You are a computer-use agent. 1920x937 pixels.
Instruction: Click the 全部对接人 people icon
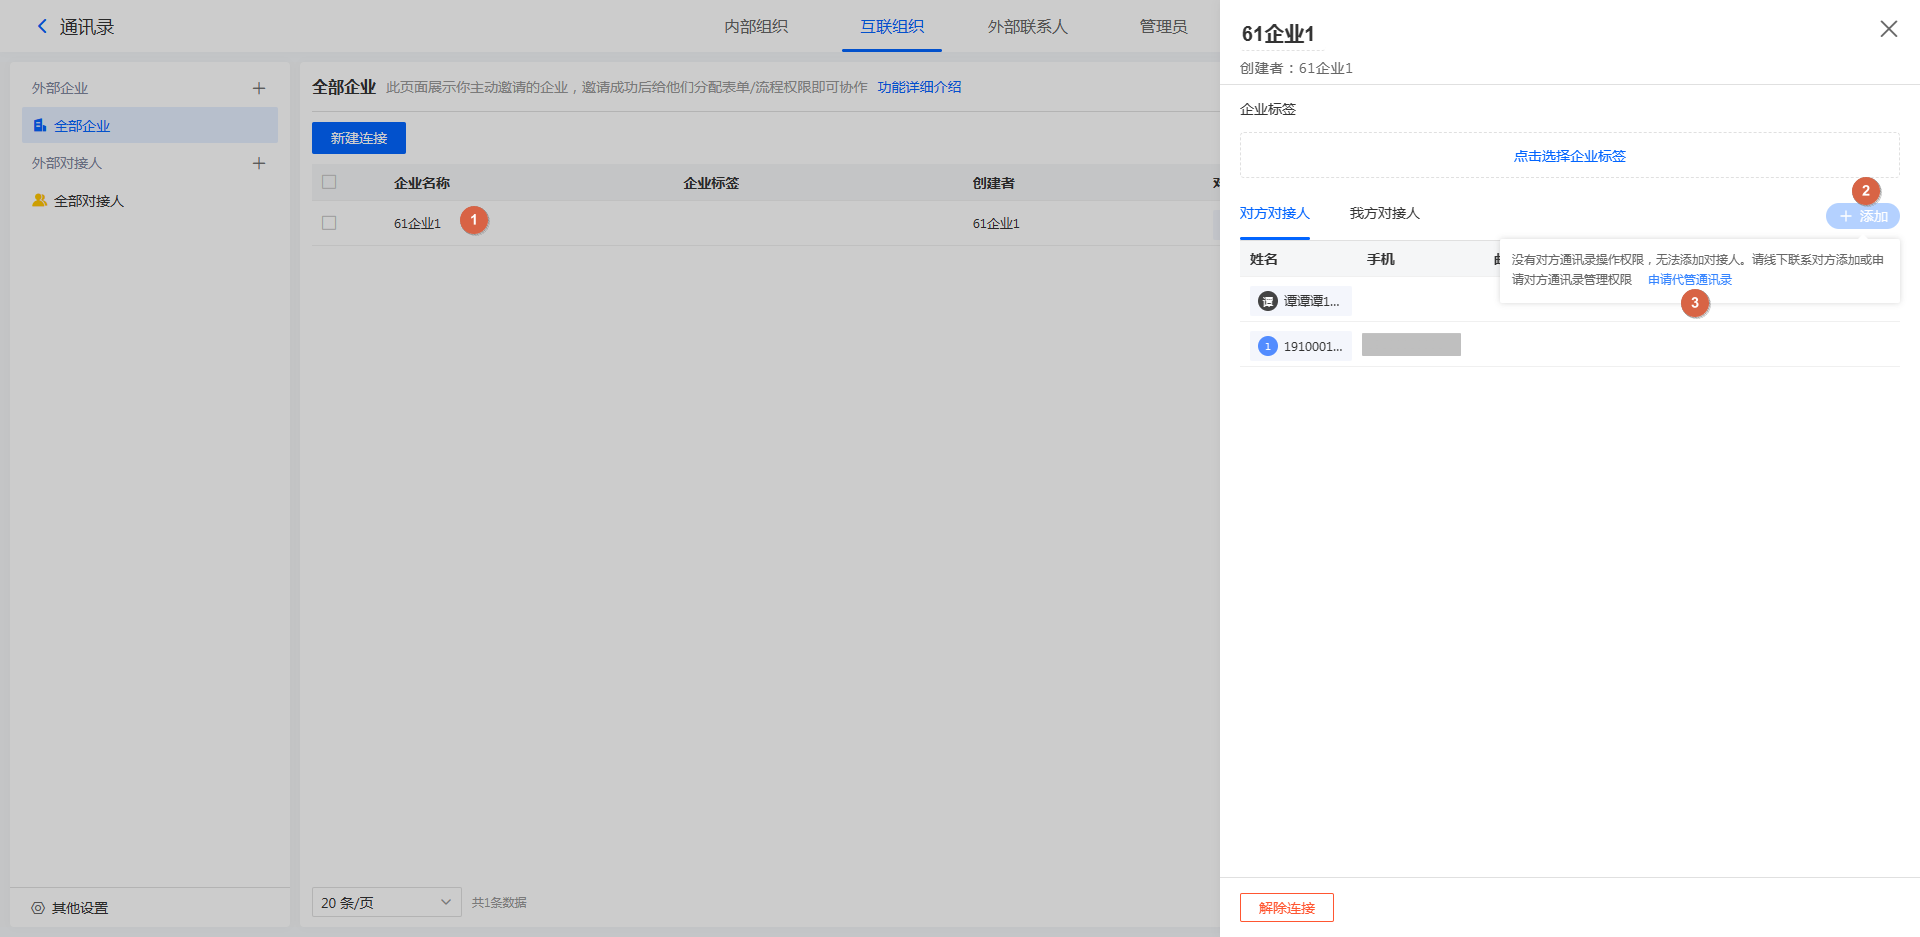pyautogui.click(x=40, y=201)
